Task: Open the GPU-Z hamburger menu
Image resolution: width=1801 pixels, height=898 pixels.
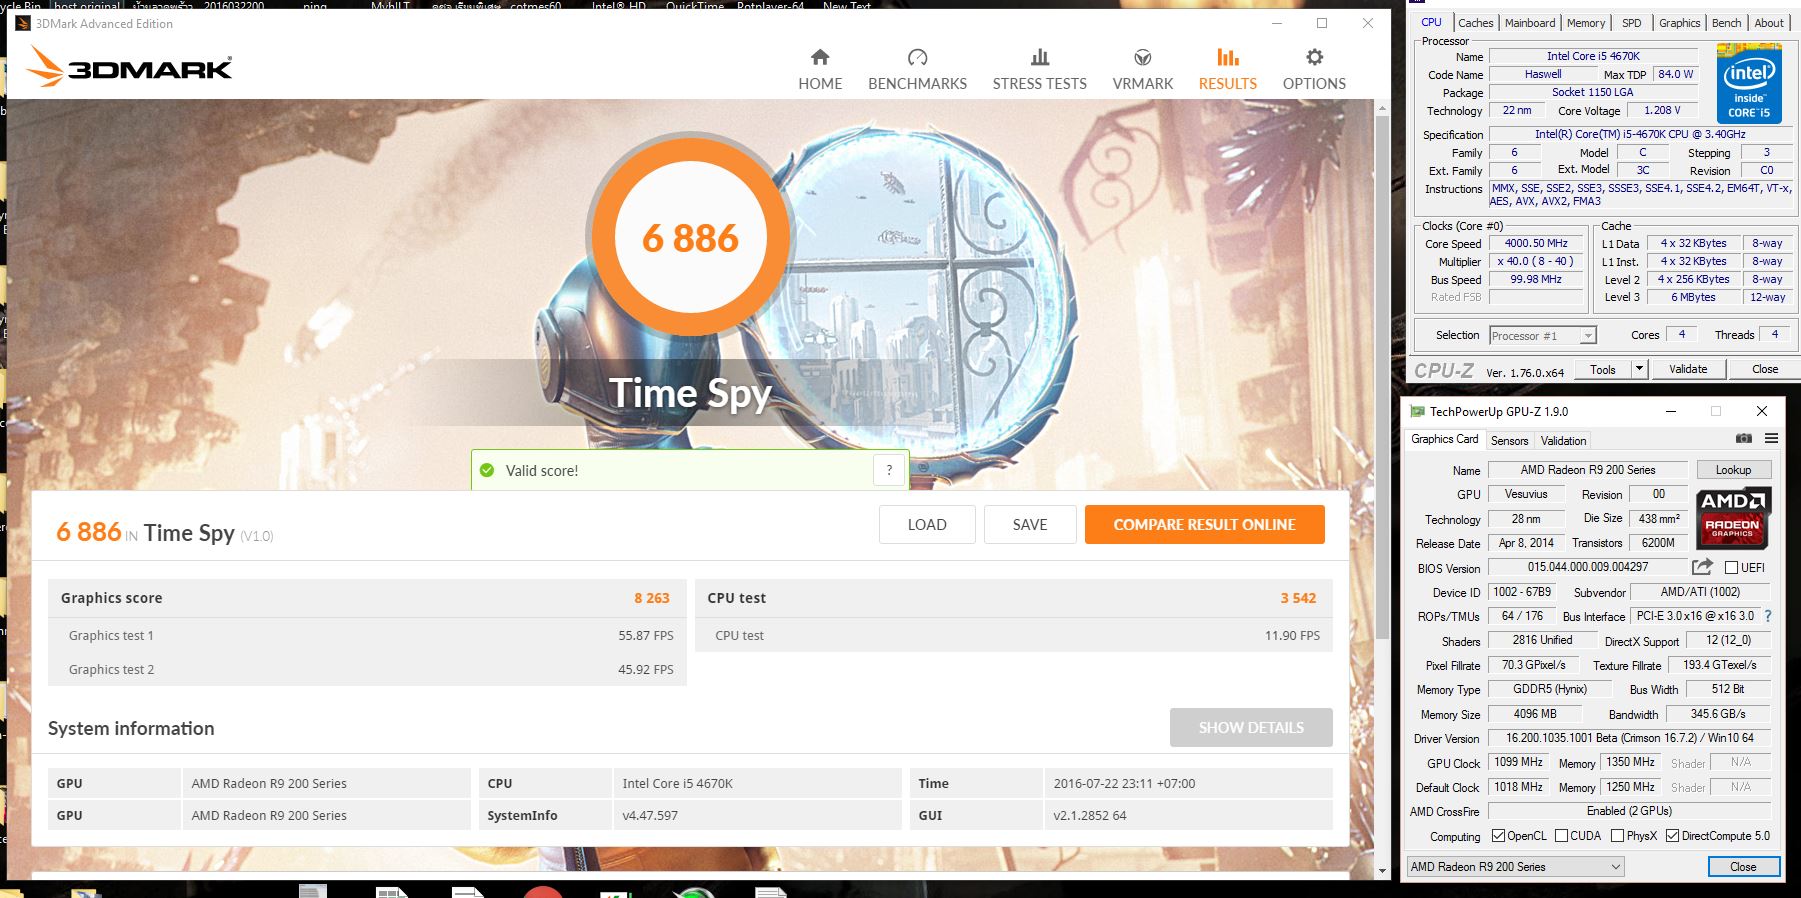Action: tap(1771, 438)
